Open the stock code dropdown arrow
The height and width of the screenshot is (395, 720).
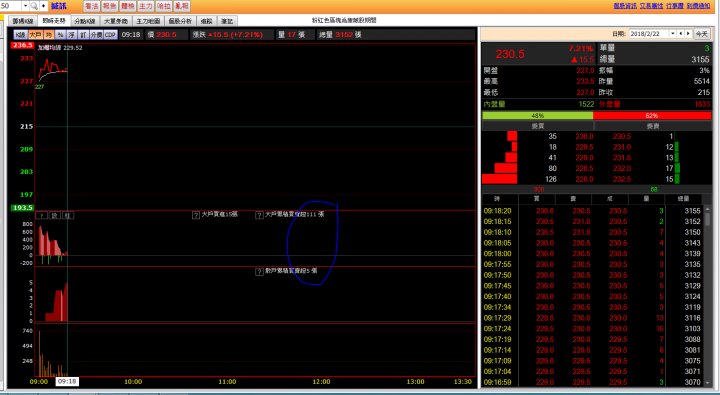point(25,6)
